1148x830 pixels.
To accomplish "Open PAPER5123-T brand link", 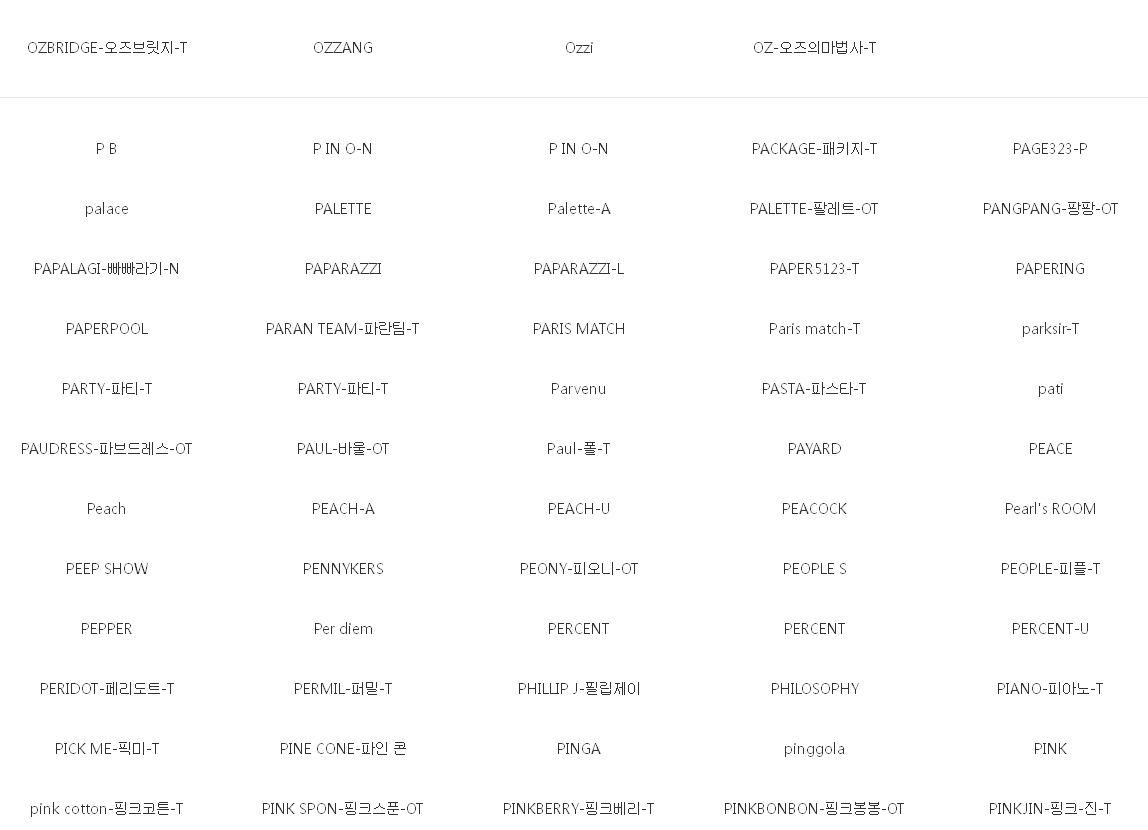I will (814, 269).
